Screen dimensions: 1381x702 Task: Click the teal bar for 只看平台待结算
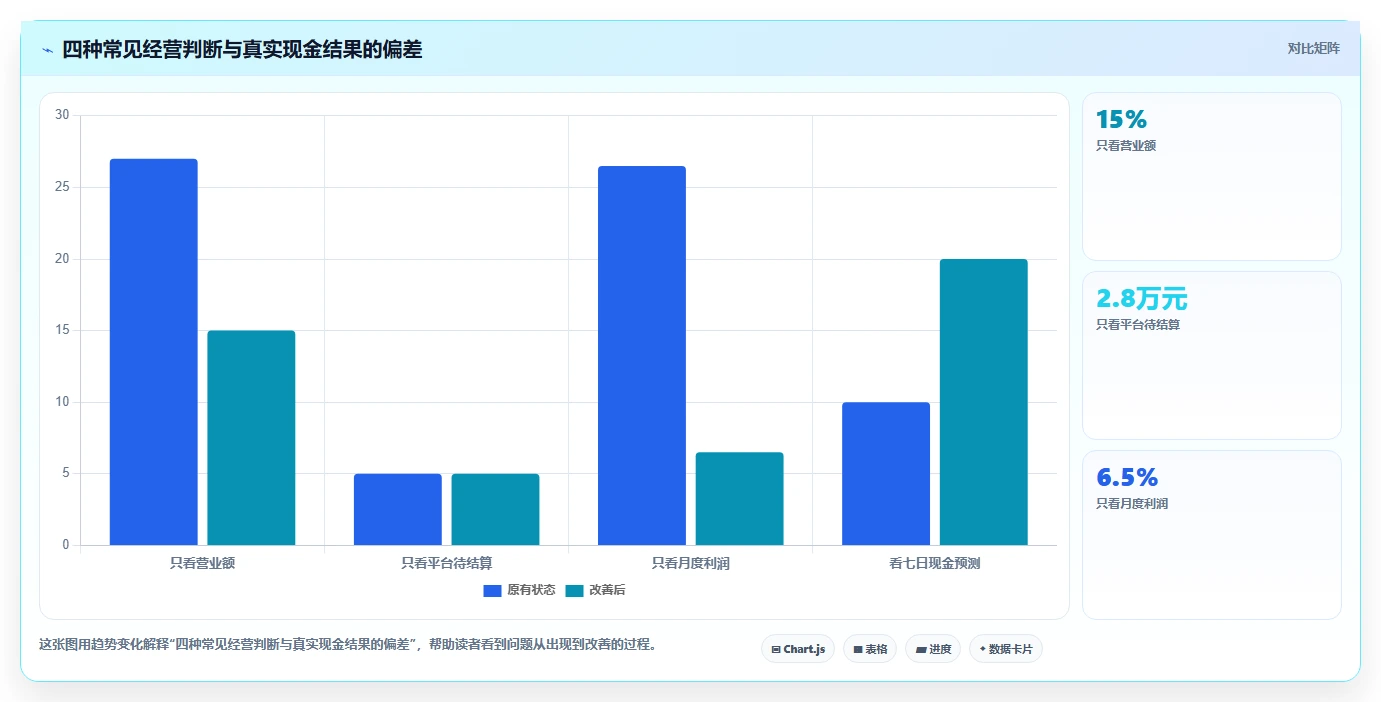[x=495, y=509]
